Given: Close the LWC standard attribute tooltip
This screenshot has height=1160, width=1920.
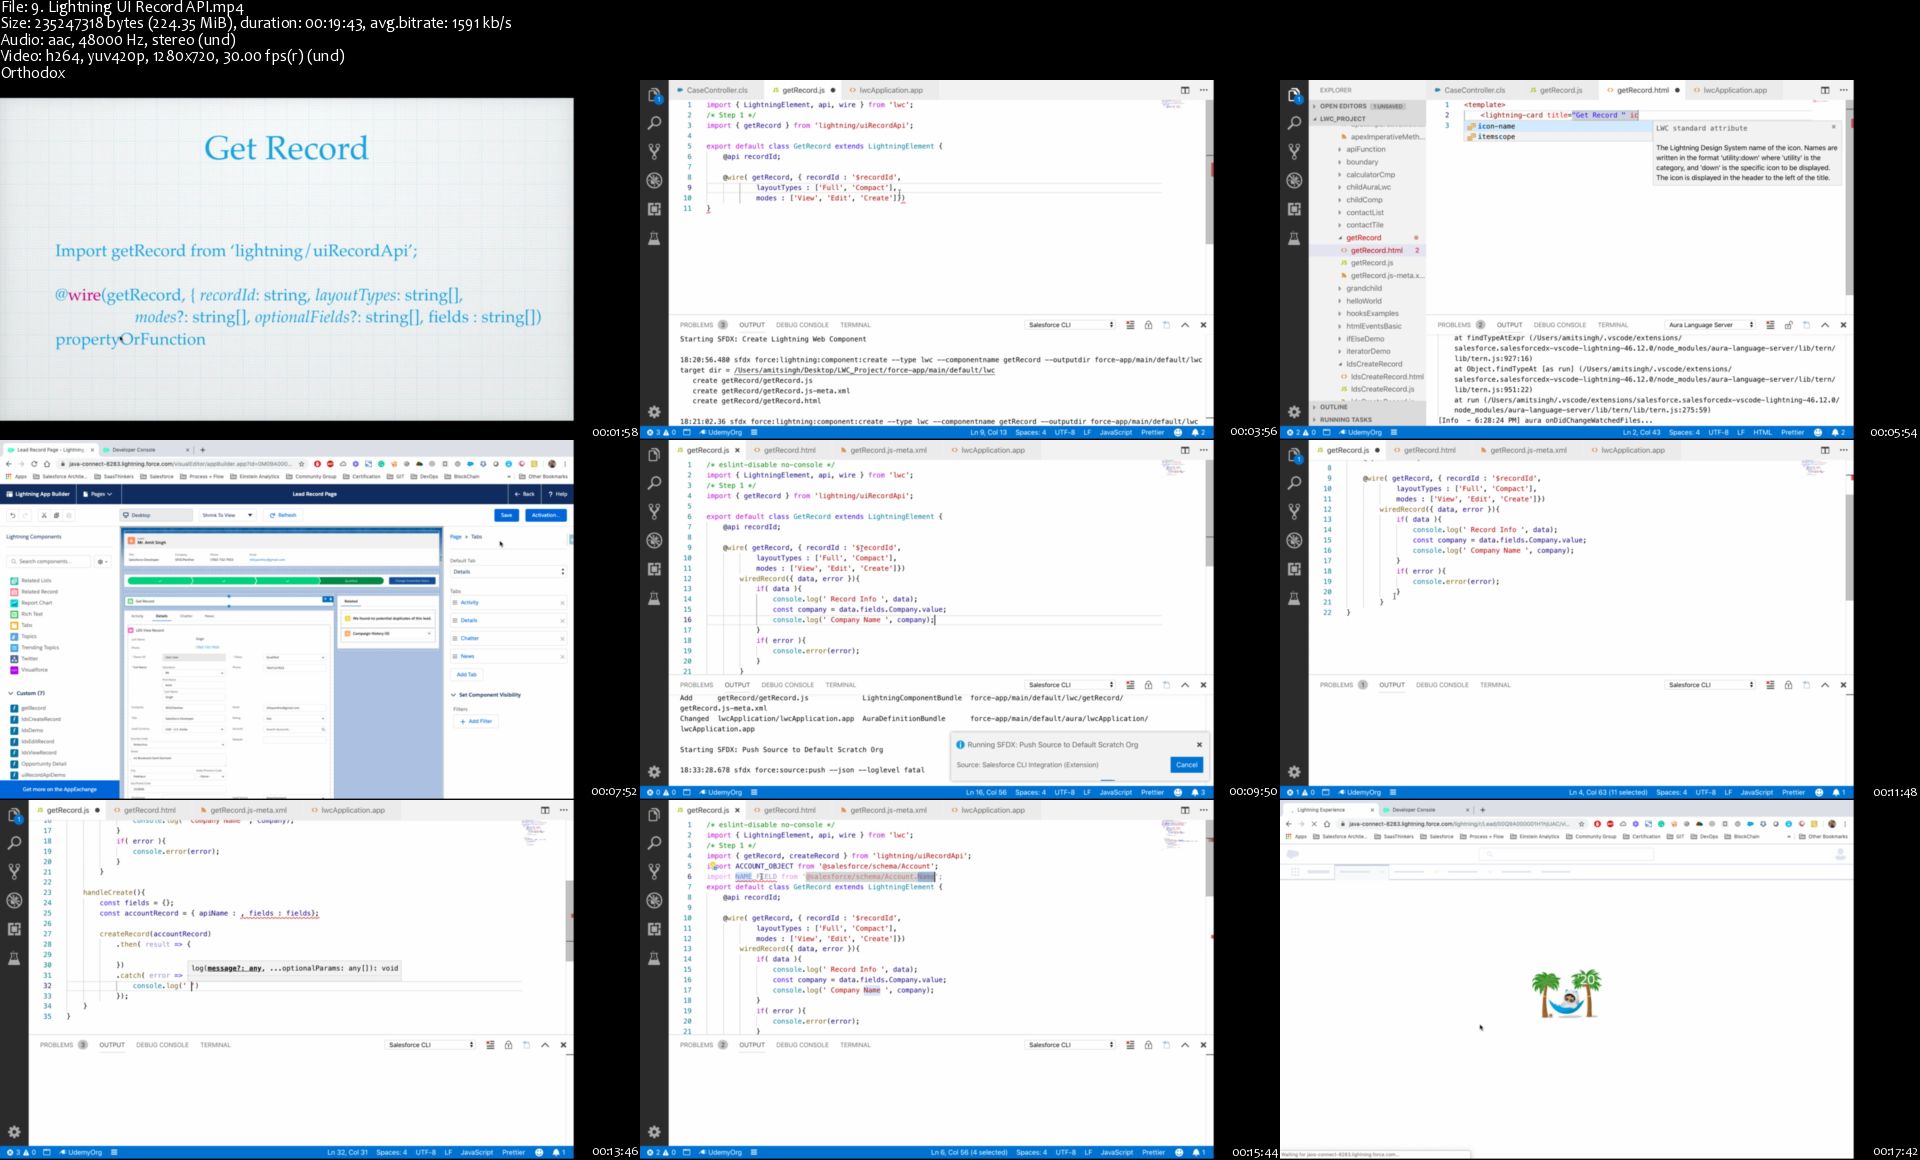Looking at the screenshot, I should (x=1833, y=127).
